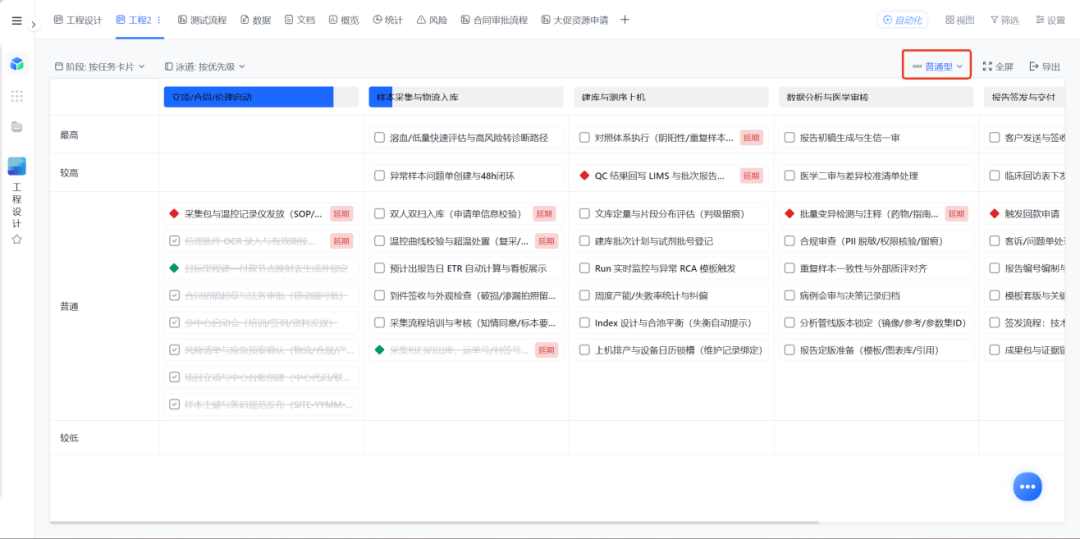Open the 工程2 tab more-options dots

point(159,20)
